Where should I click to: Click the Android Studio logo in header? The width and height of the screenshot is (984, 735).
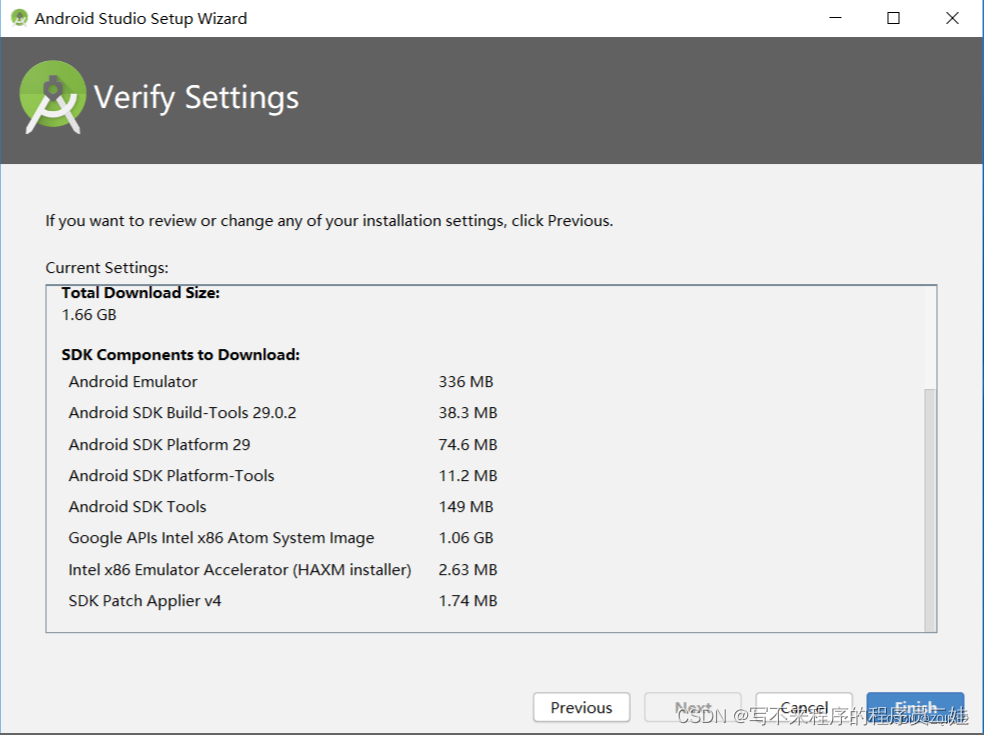pyautogui.click(x=53, y=97)
